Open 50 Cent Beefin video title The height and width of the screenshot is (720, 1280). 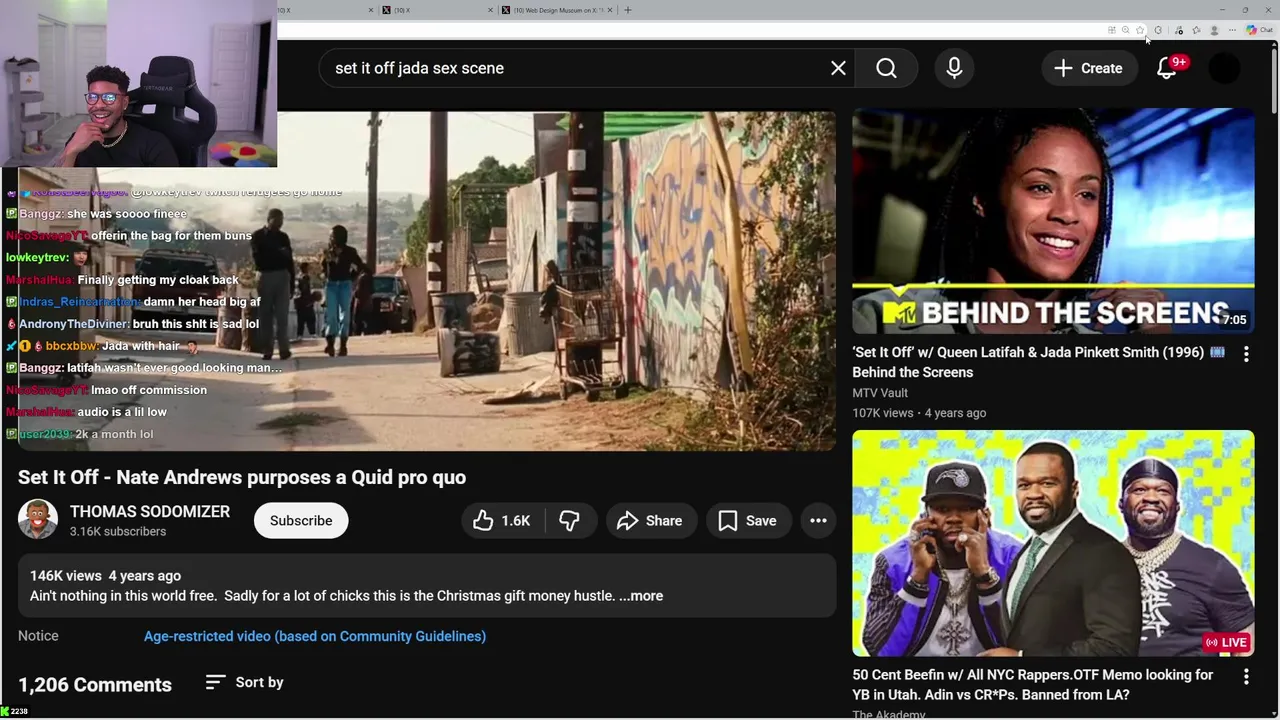(x=1033, y=685)
